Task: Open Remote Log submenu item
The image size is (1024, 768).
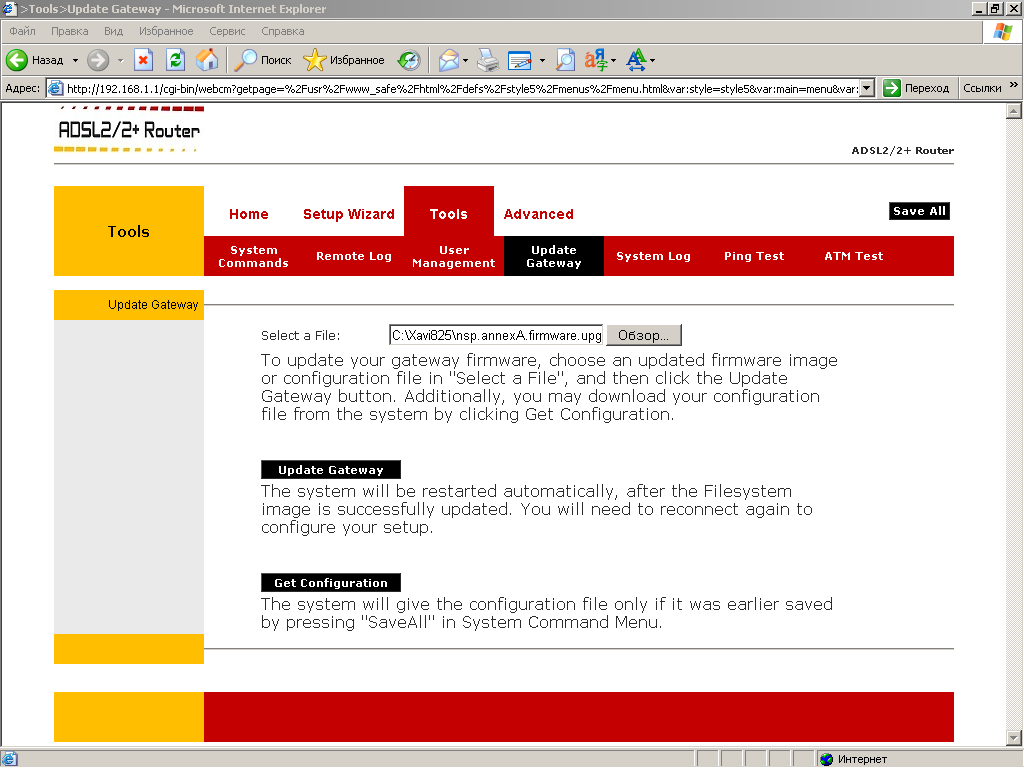Action: pos(354,256)
